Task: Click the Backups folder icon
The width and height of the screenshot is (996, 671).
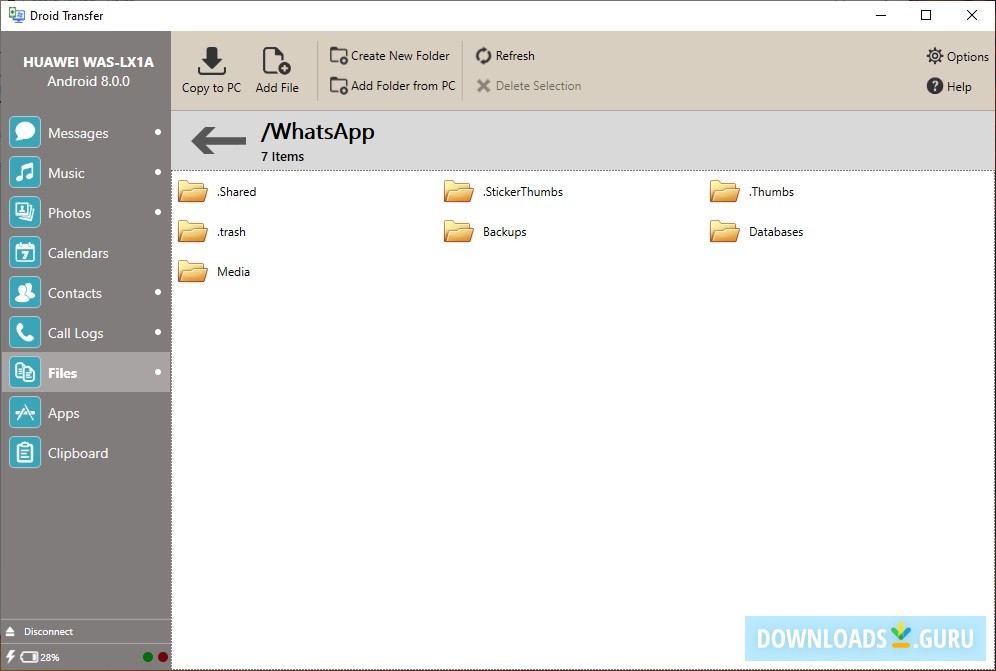Action: 459,231
